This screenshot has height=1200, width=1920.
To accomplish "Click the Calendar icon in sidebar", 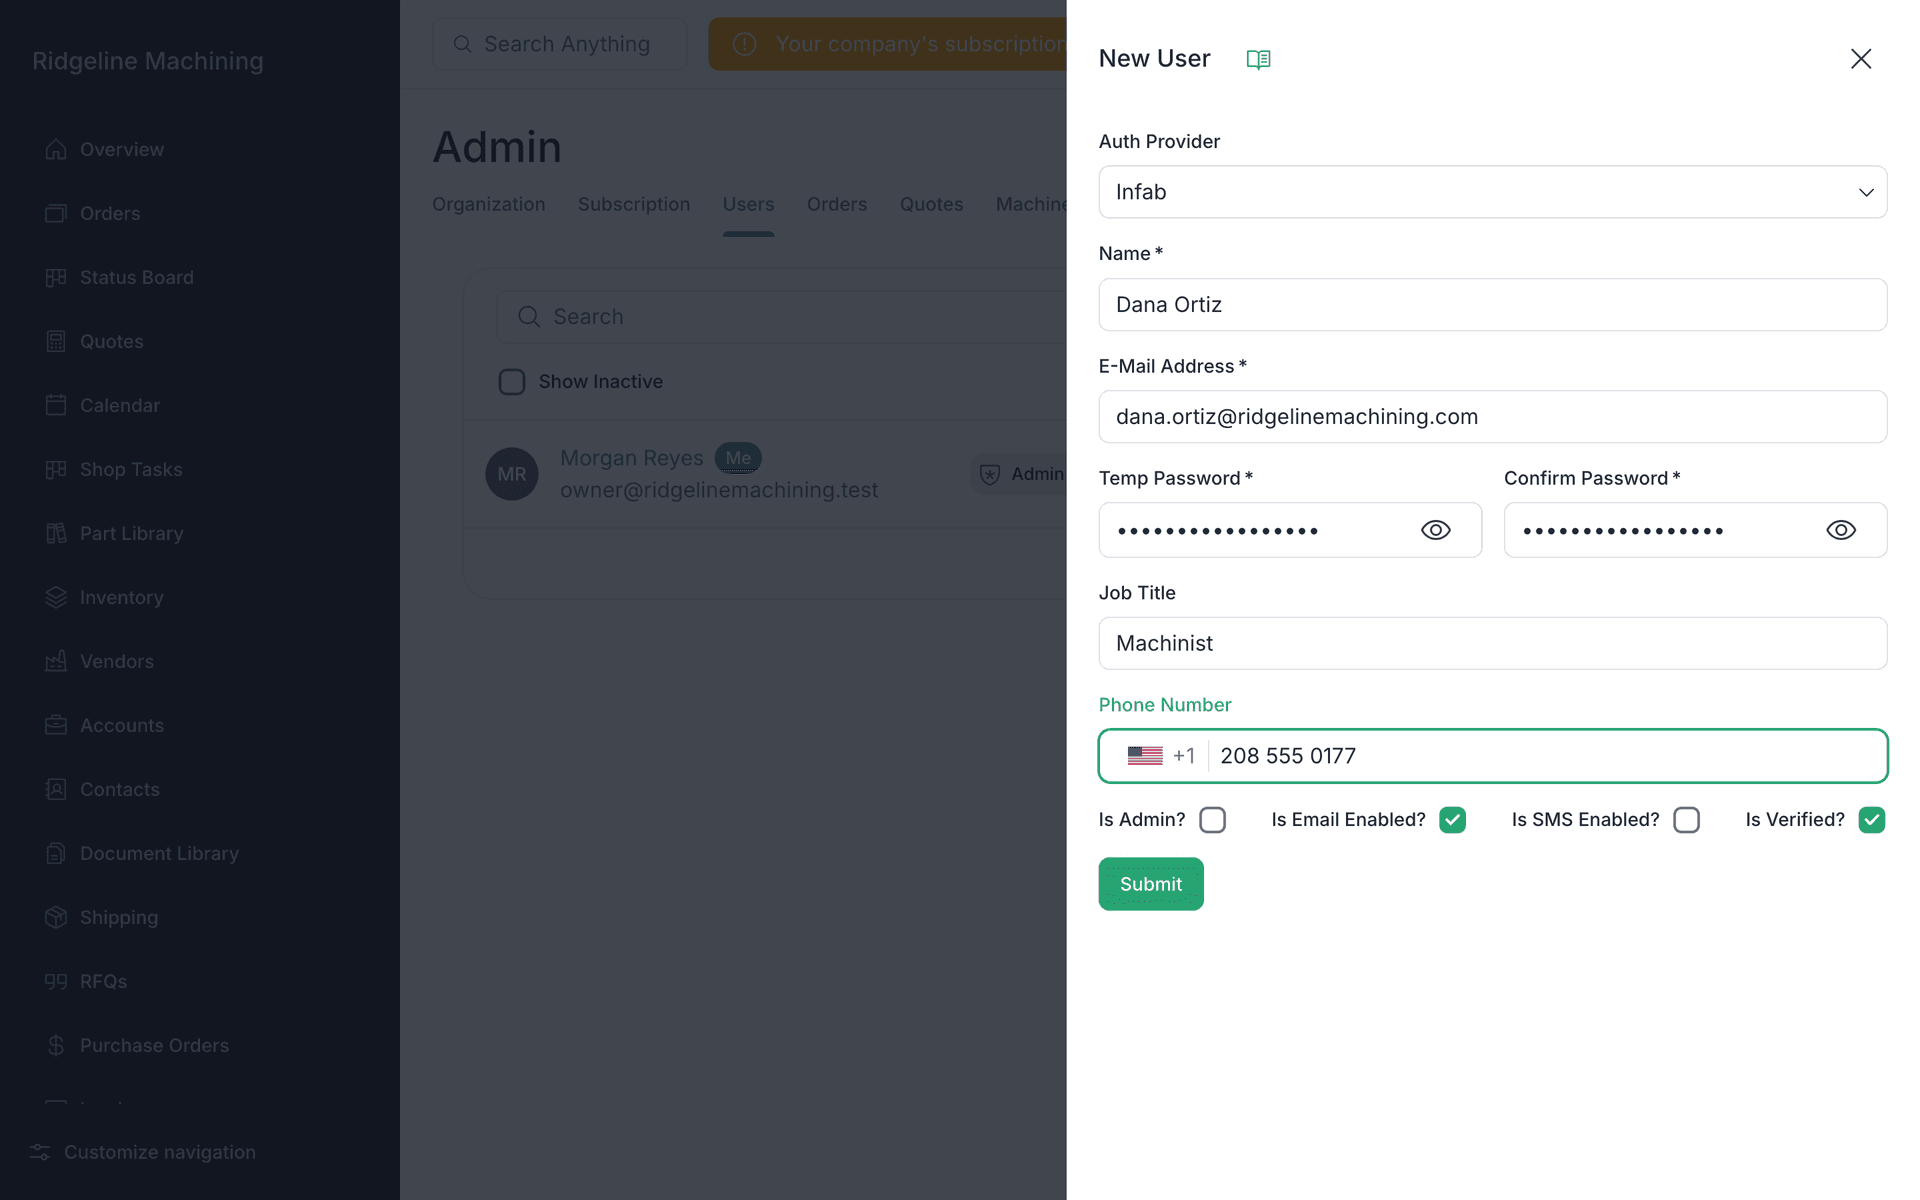I will (x=56, y=405).
